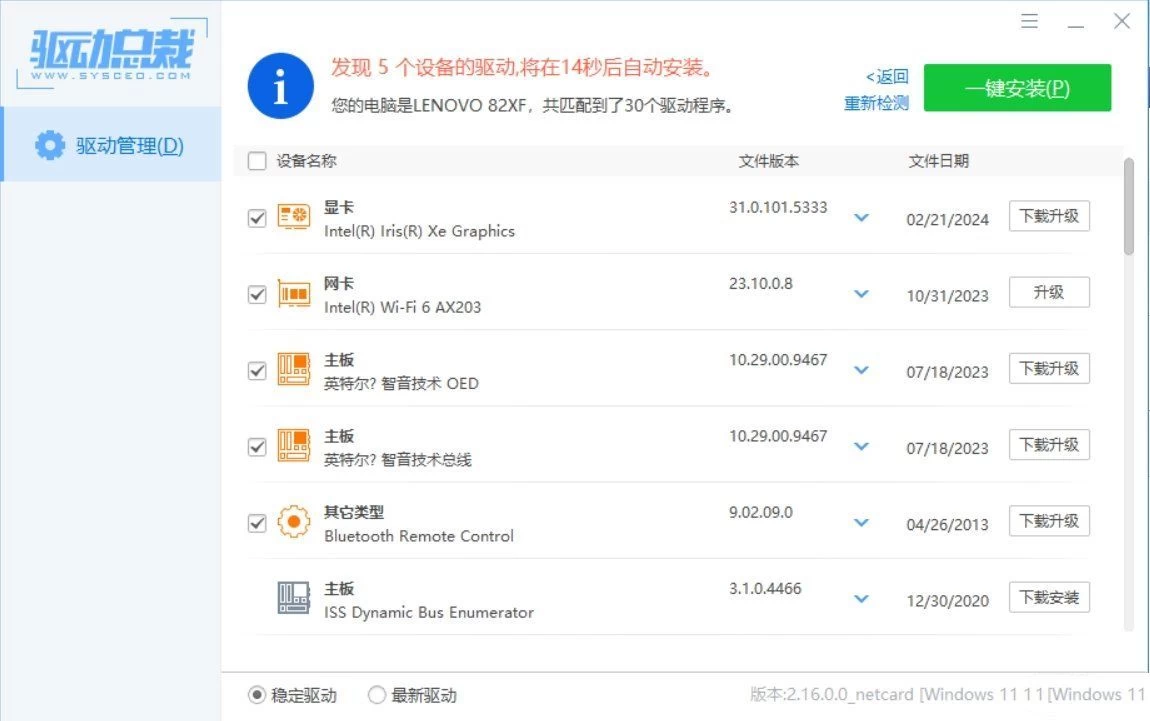Uncheck the Bluetooth Remote Control checkbox
Viewport: 1150px width, 721px height.
257,523
